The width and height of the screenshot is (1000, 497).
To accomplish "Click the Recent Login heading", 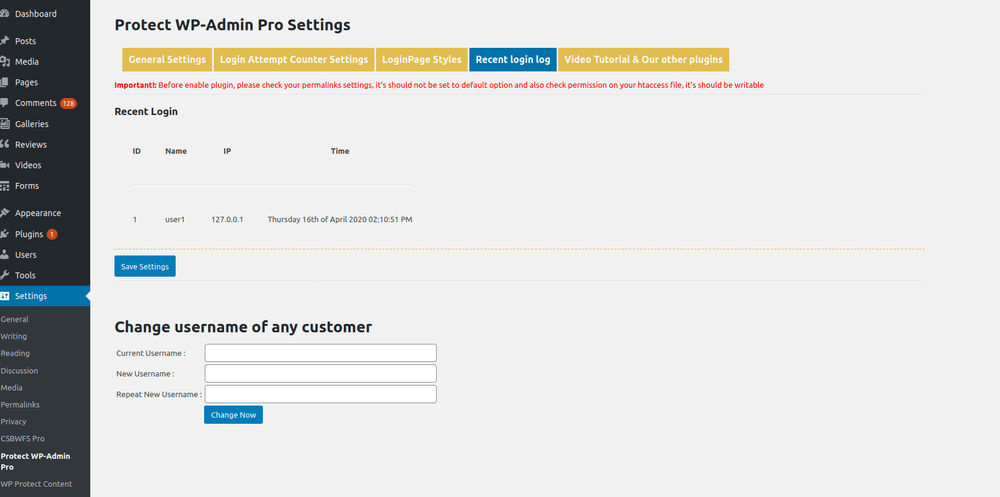I will pos(146,111).
